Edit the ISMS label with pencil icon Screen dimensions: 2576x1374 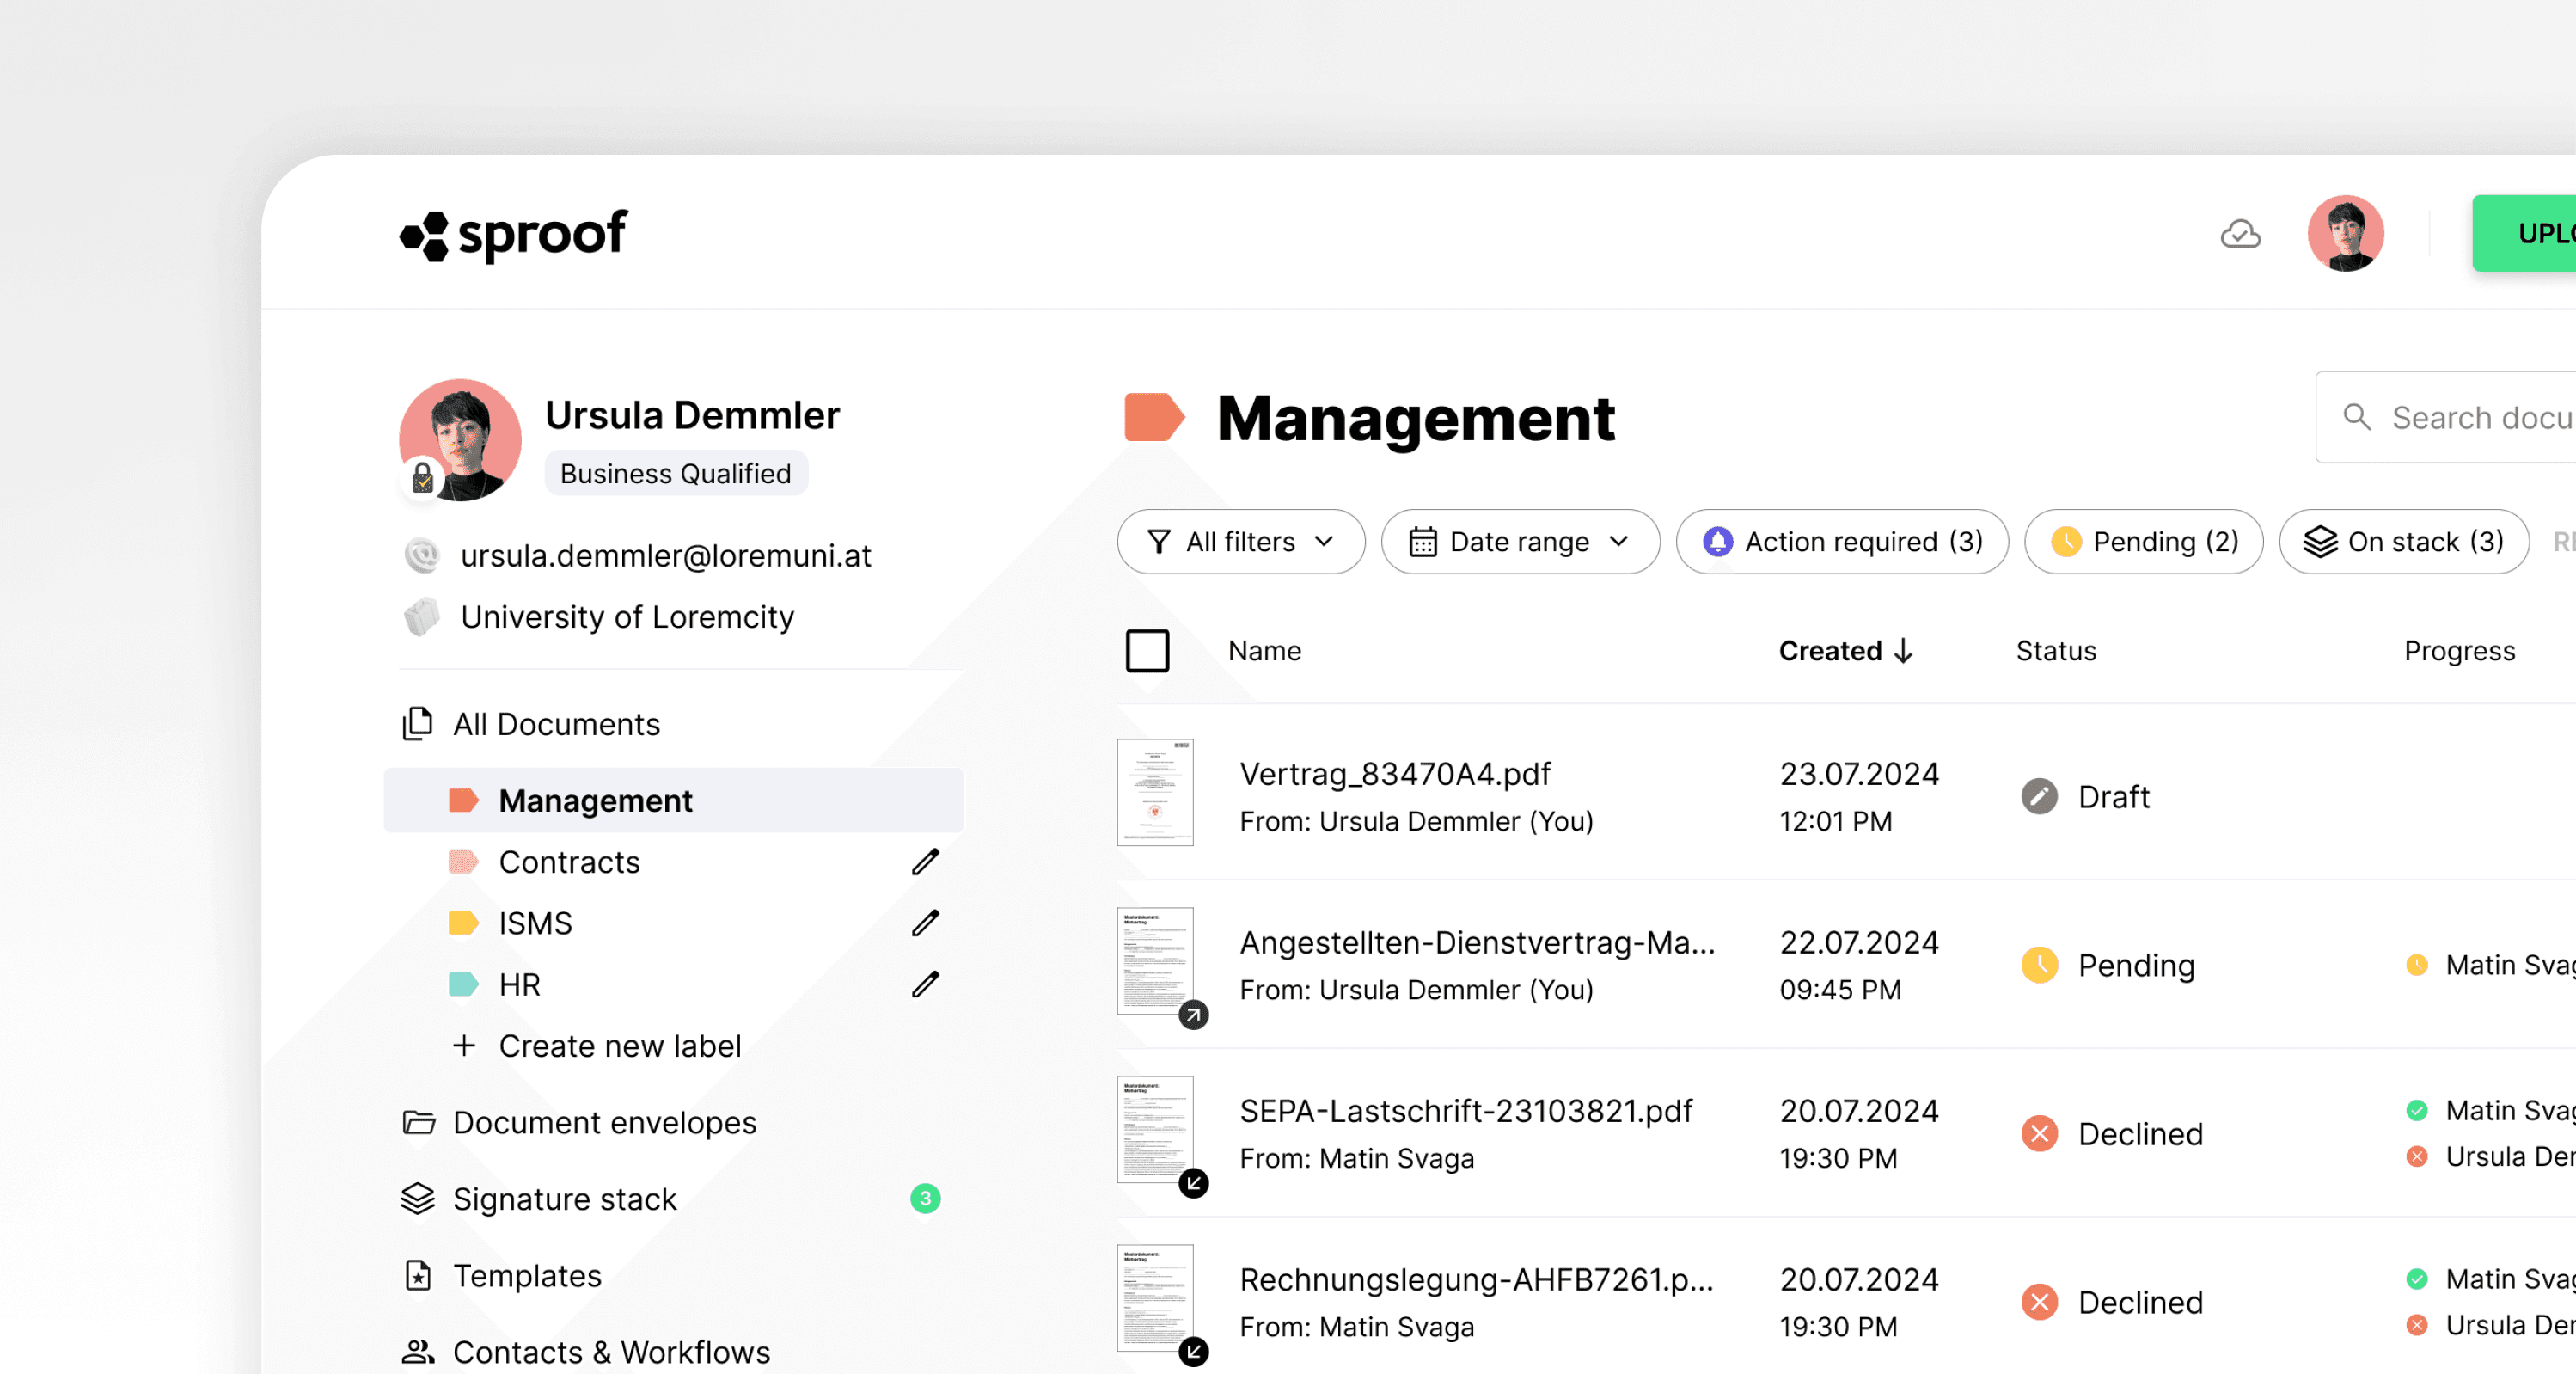pyautogui.click(x=925, y=923)
